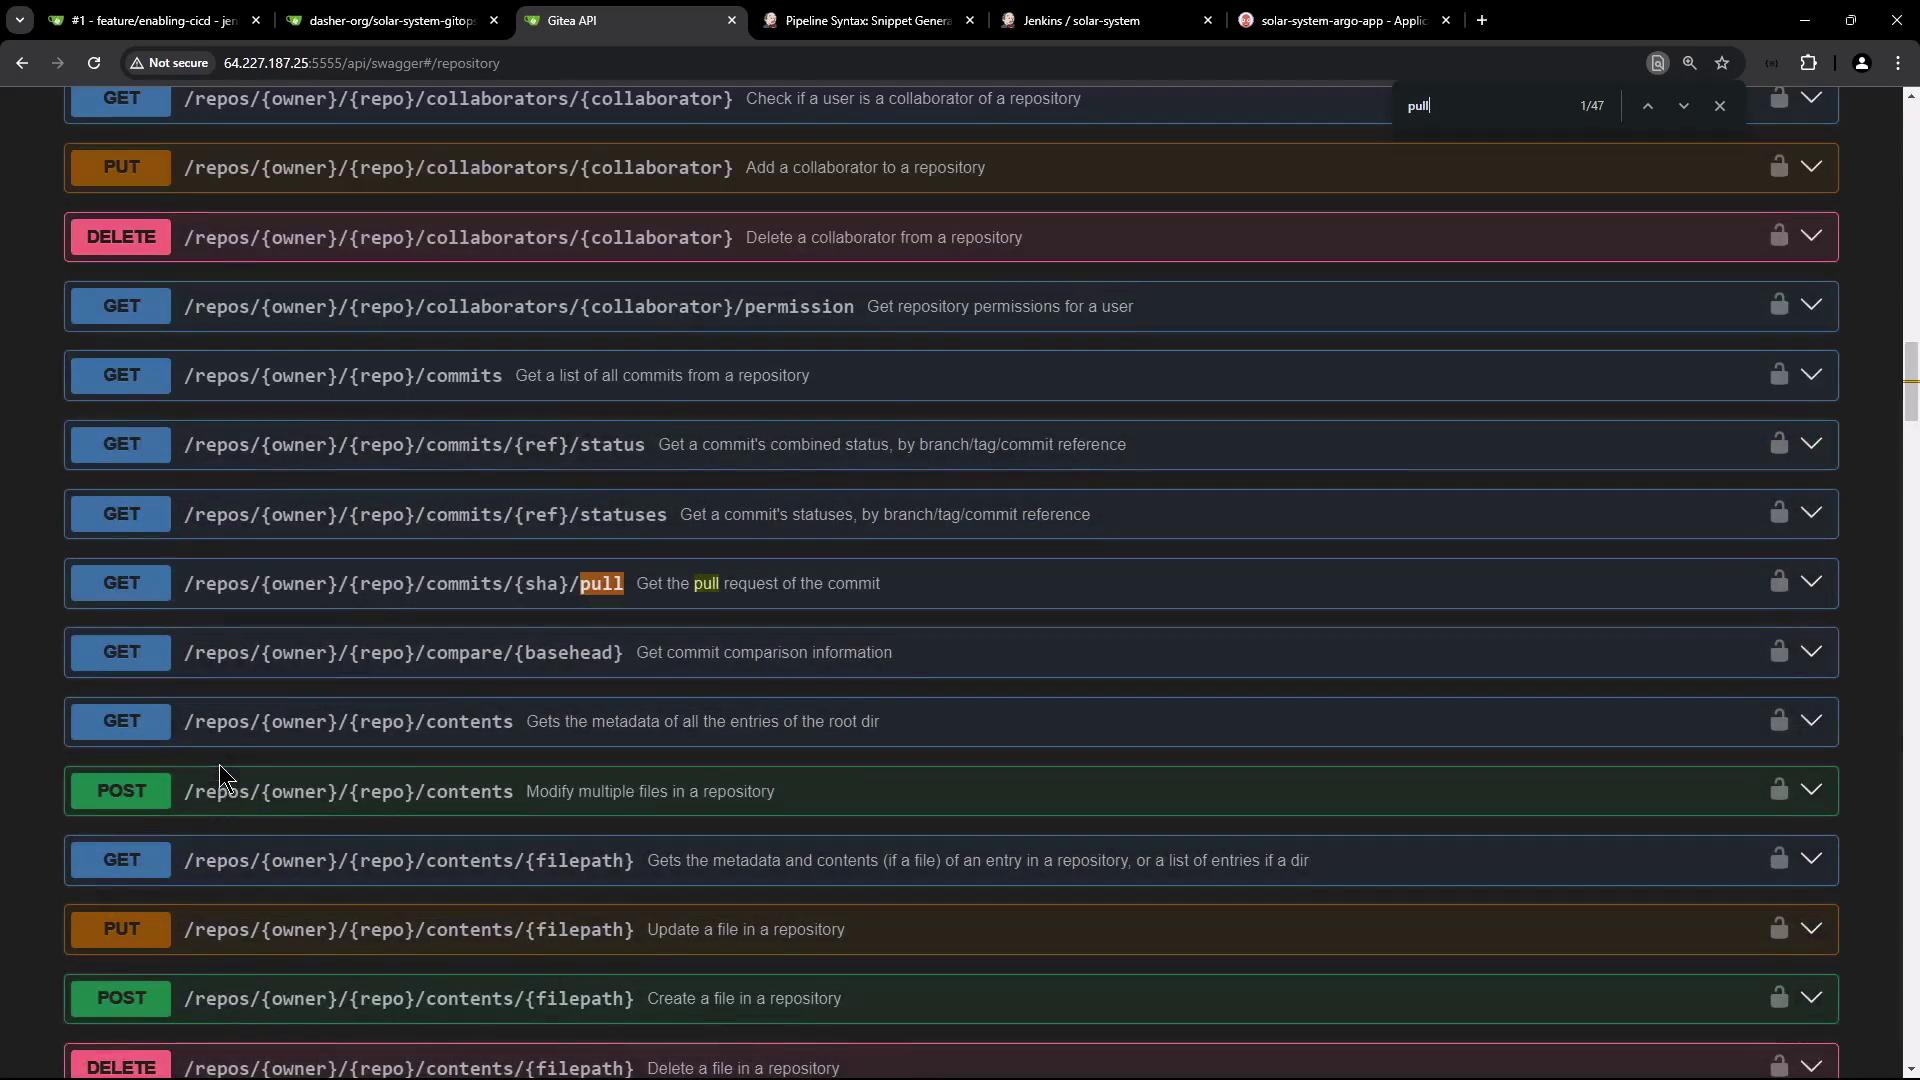Screen dimensions: 1920x1080
Task: Switch to Jenkins / solar-system tab
Action: click(x=1080, y=20)
